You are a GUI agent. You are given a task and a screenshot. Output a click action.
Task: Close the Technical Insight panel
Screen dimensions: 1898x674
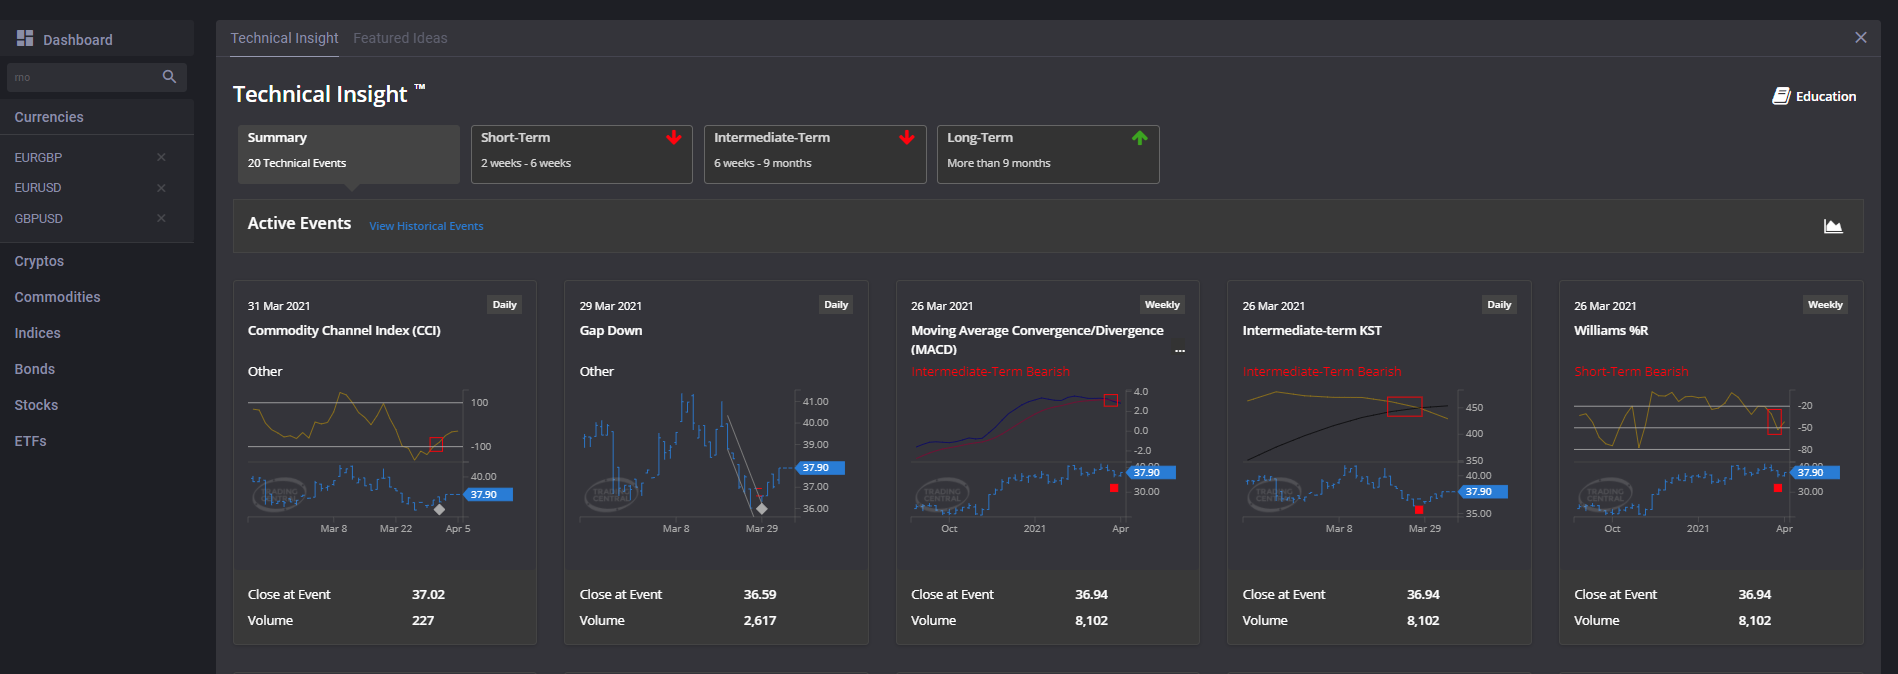coord(1860,38)
